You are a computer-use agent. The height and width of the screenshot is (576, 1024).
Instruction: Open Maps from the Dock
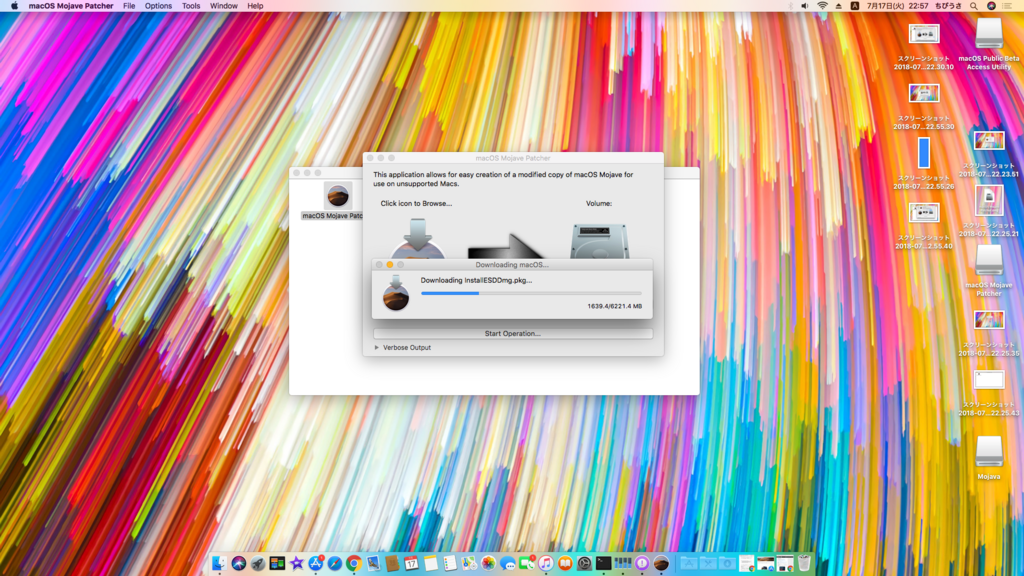469,563
